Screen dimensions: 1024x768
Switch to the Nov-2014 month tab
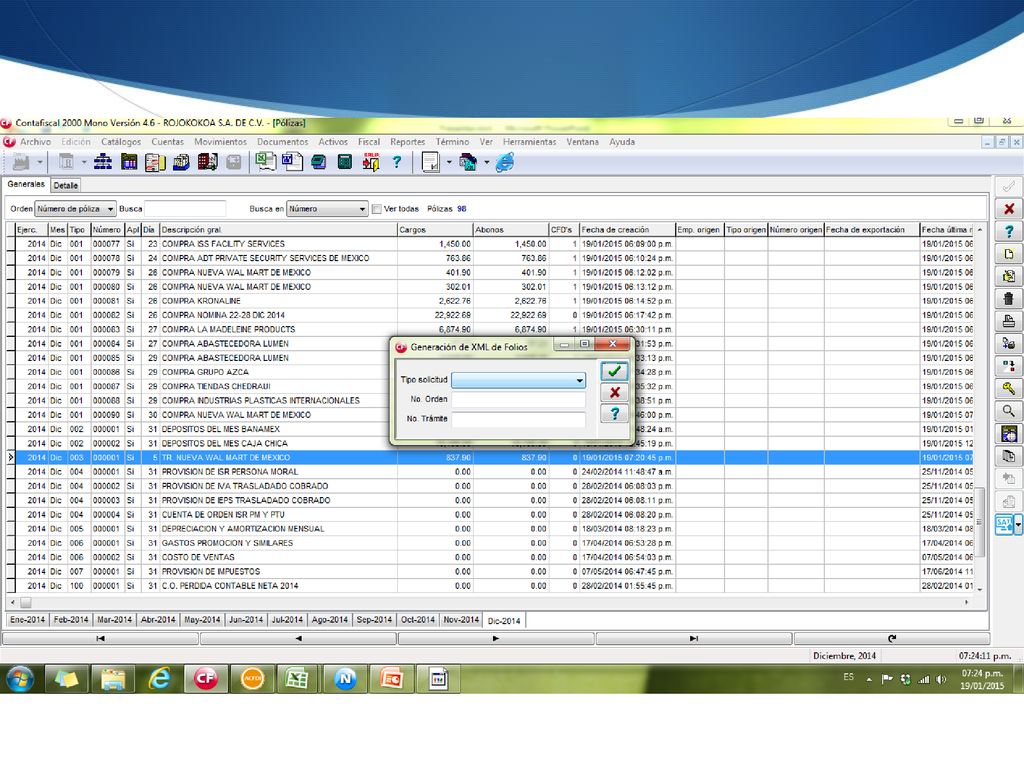coord(461,620)
